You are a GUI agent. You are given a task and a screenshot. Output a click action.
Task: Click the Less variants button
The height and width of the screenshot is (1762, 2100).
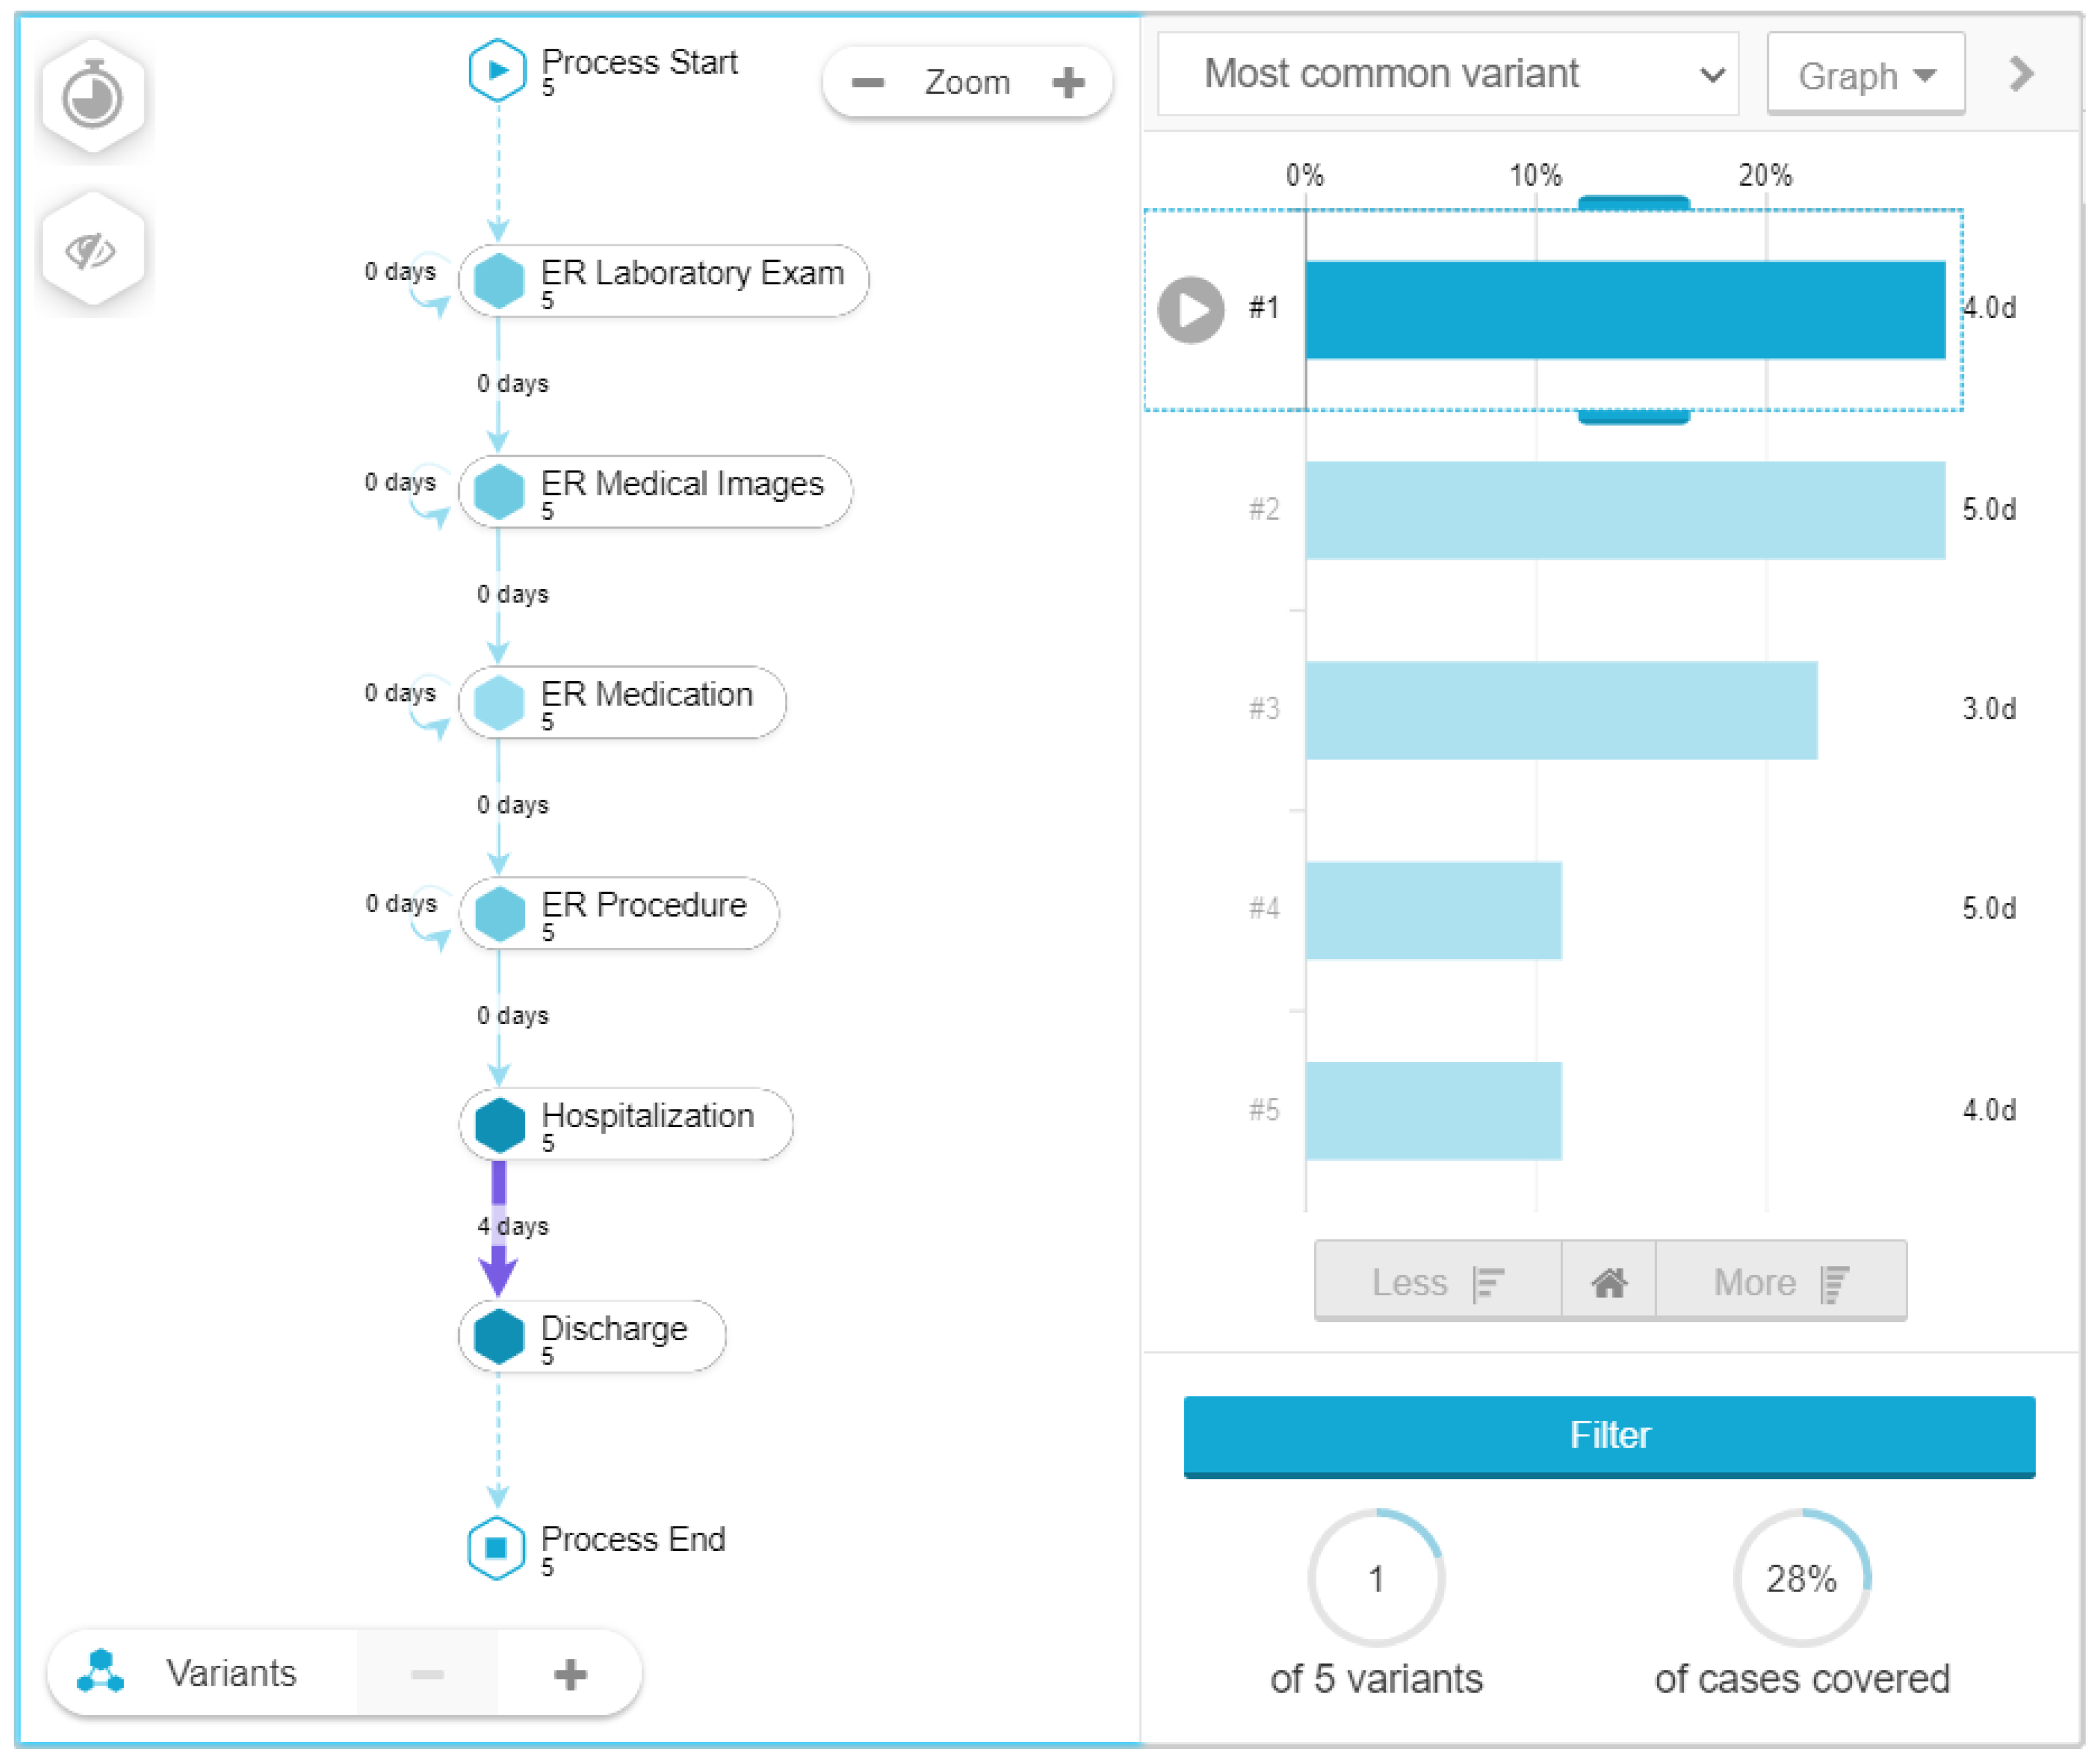(x=1437, y=1282)
